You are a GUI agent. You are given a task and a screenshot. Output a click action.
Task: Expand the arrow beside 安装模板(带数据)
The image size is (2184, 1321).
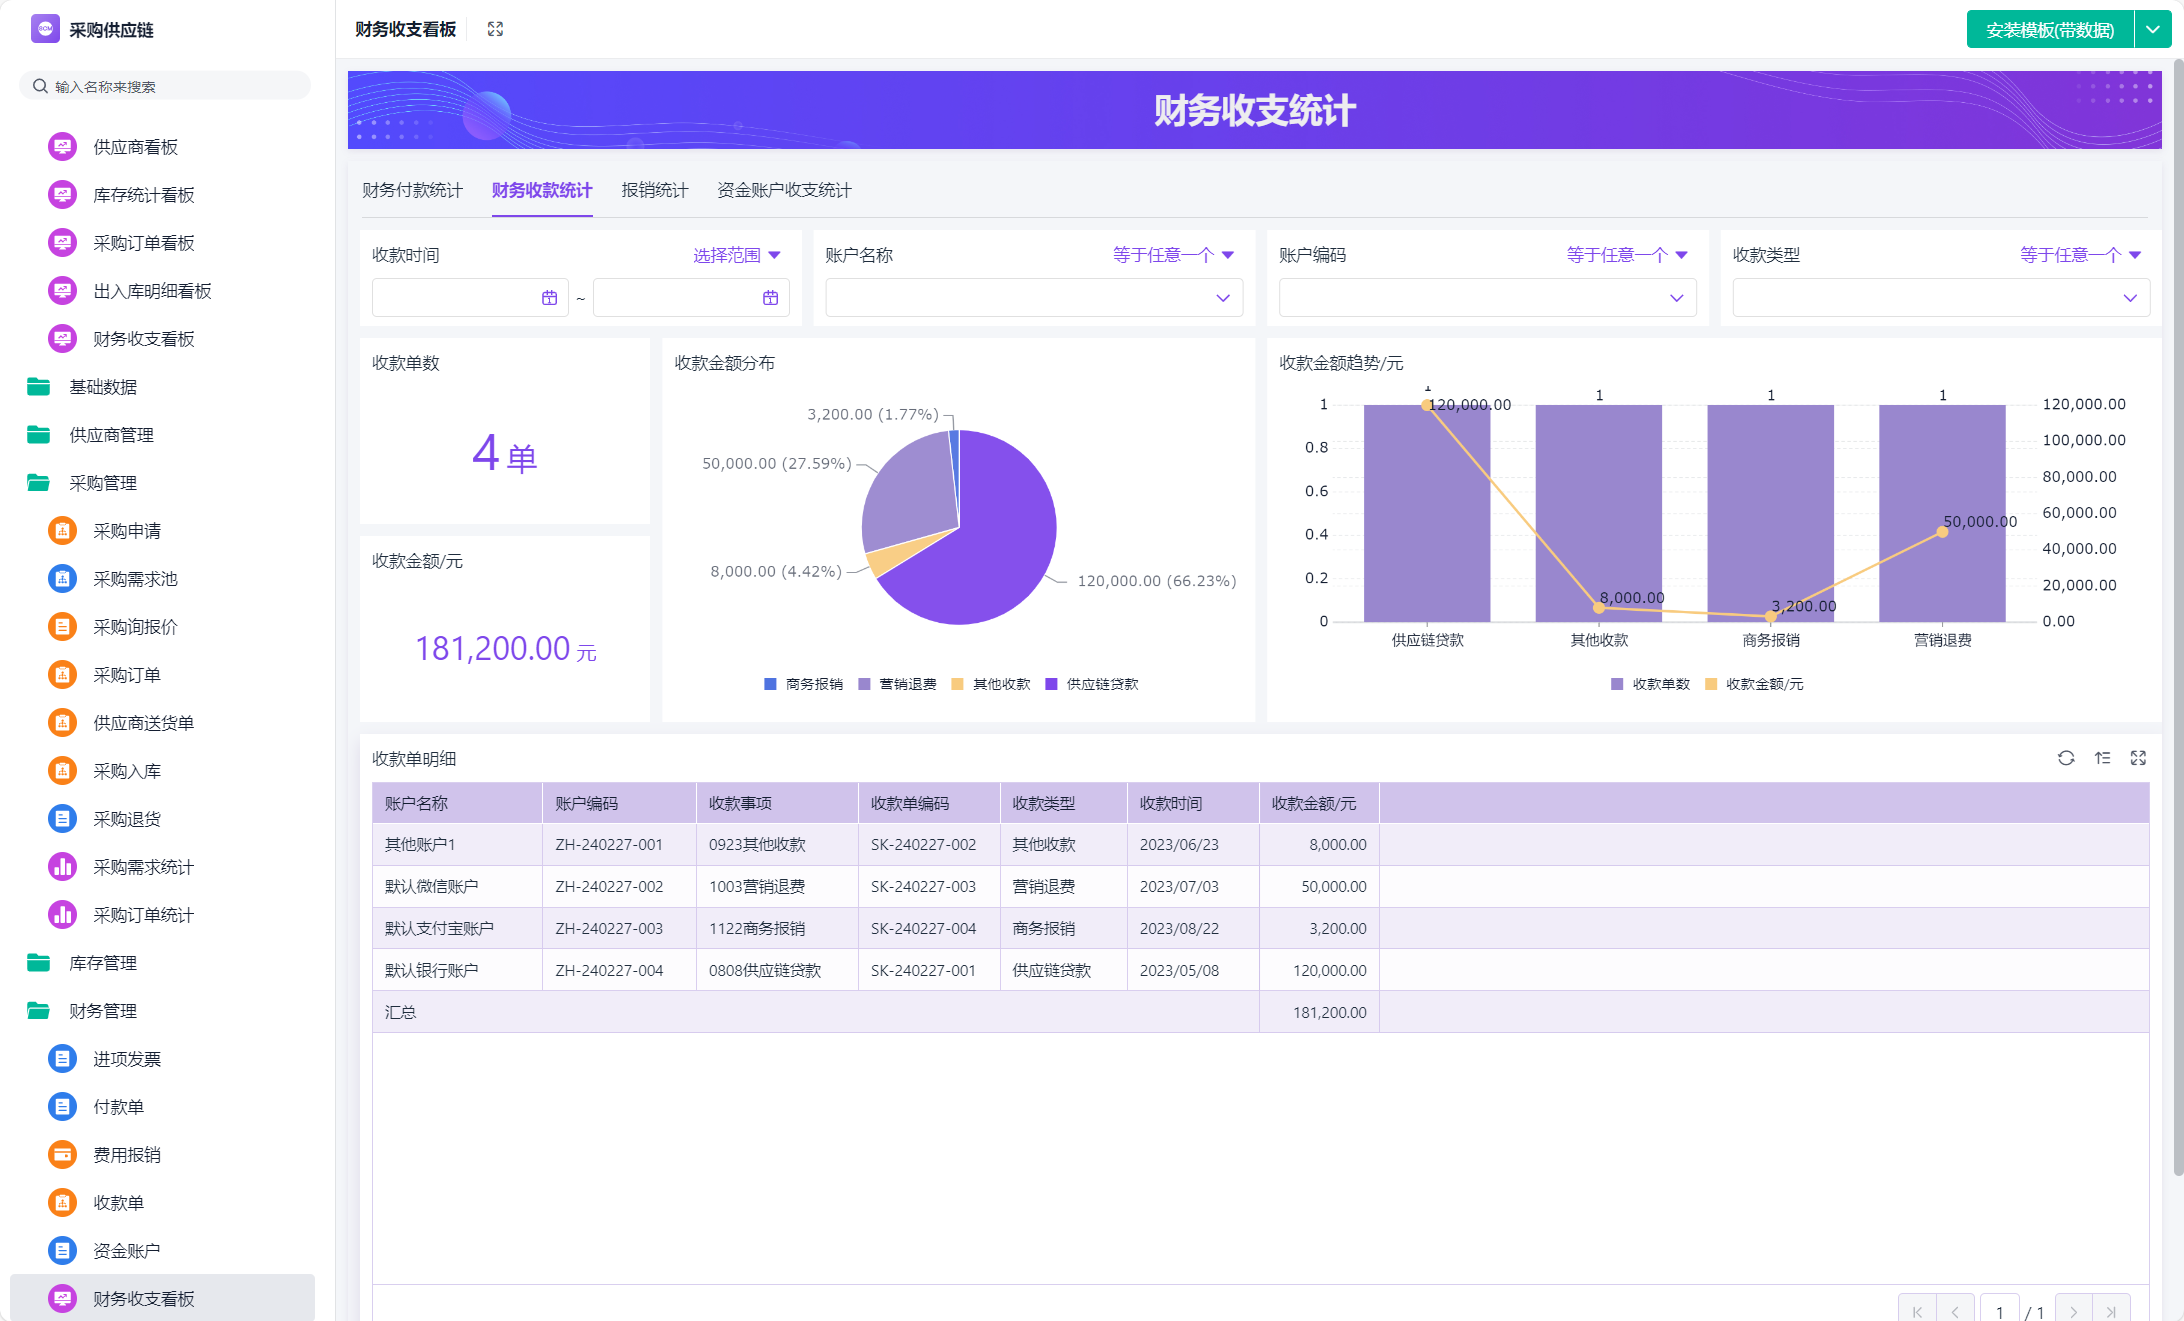2152,30
